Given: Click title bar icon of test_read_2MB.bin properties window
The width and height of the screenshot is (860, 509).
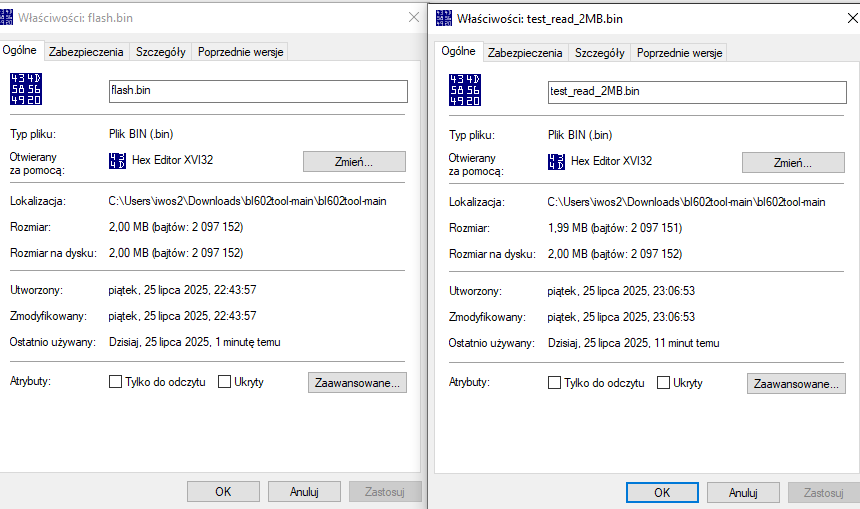Looking at the screenshot, I should click(444, 18).
